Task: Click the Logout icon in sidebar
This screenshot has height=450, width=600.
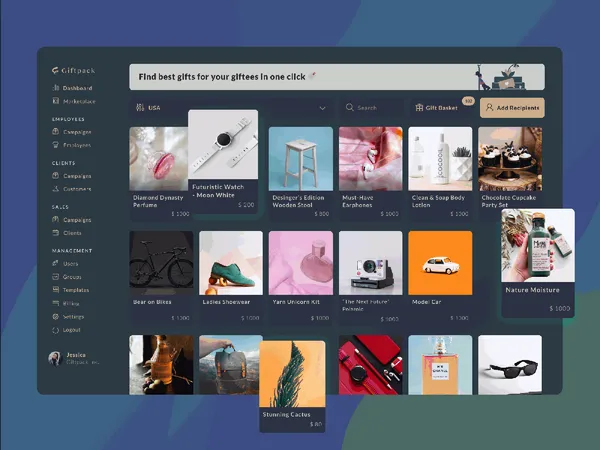Action: point(55,330)
